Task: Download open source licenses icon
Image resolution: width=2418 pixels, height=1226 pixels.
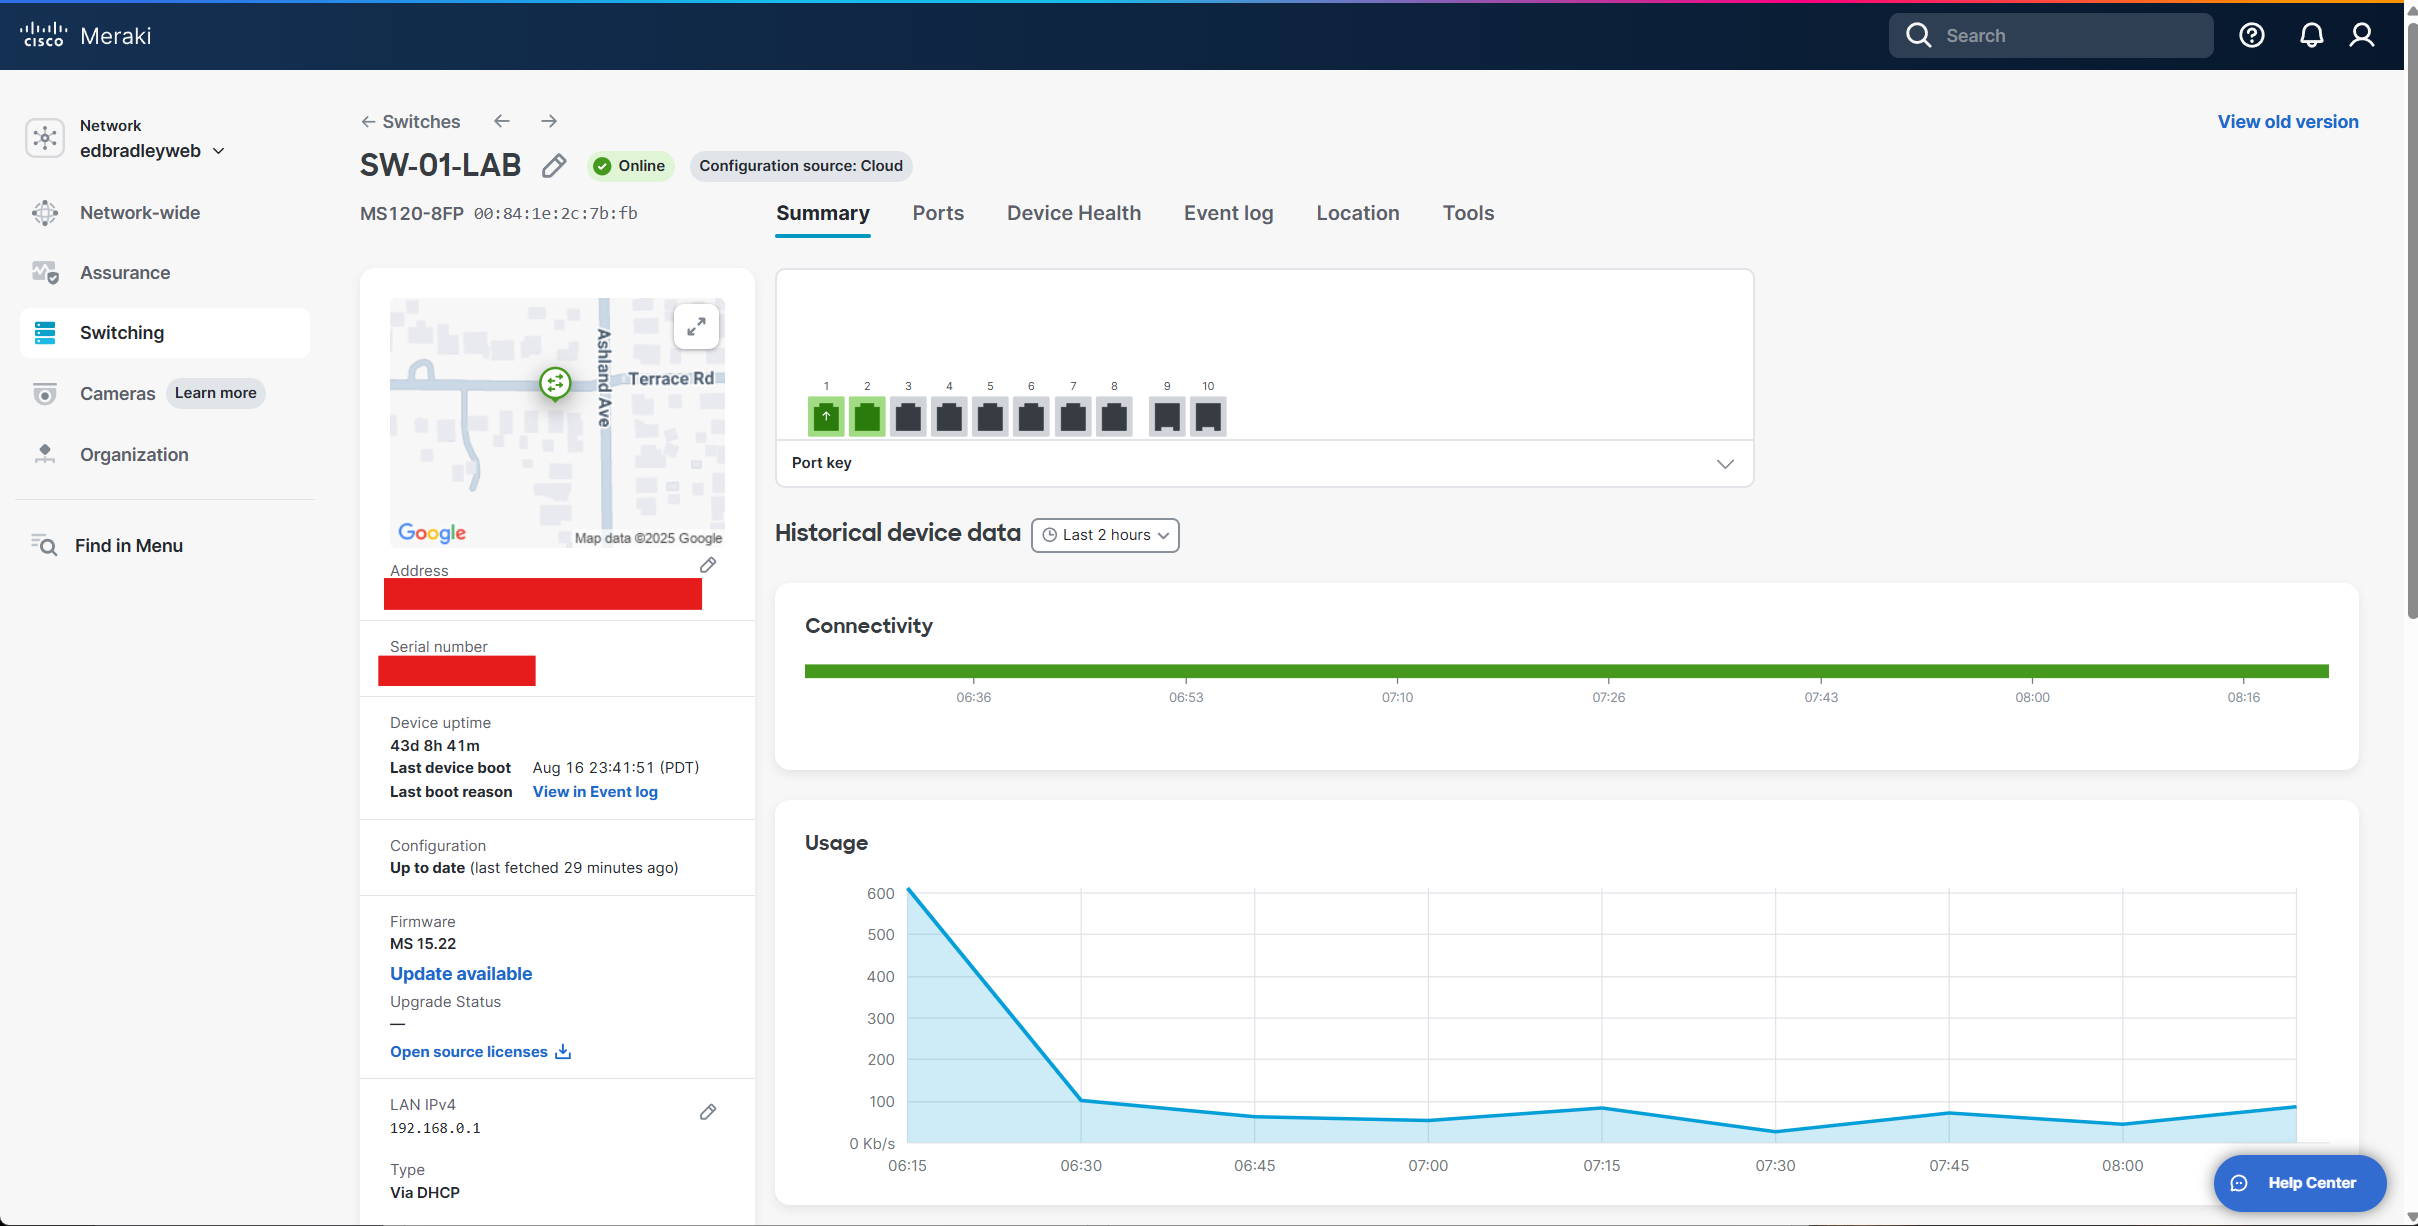Action: pyautogui.click(x=563, y=1052)
